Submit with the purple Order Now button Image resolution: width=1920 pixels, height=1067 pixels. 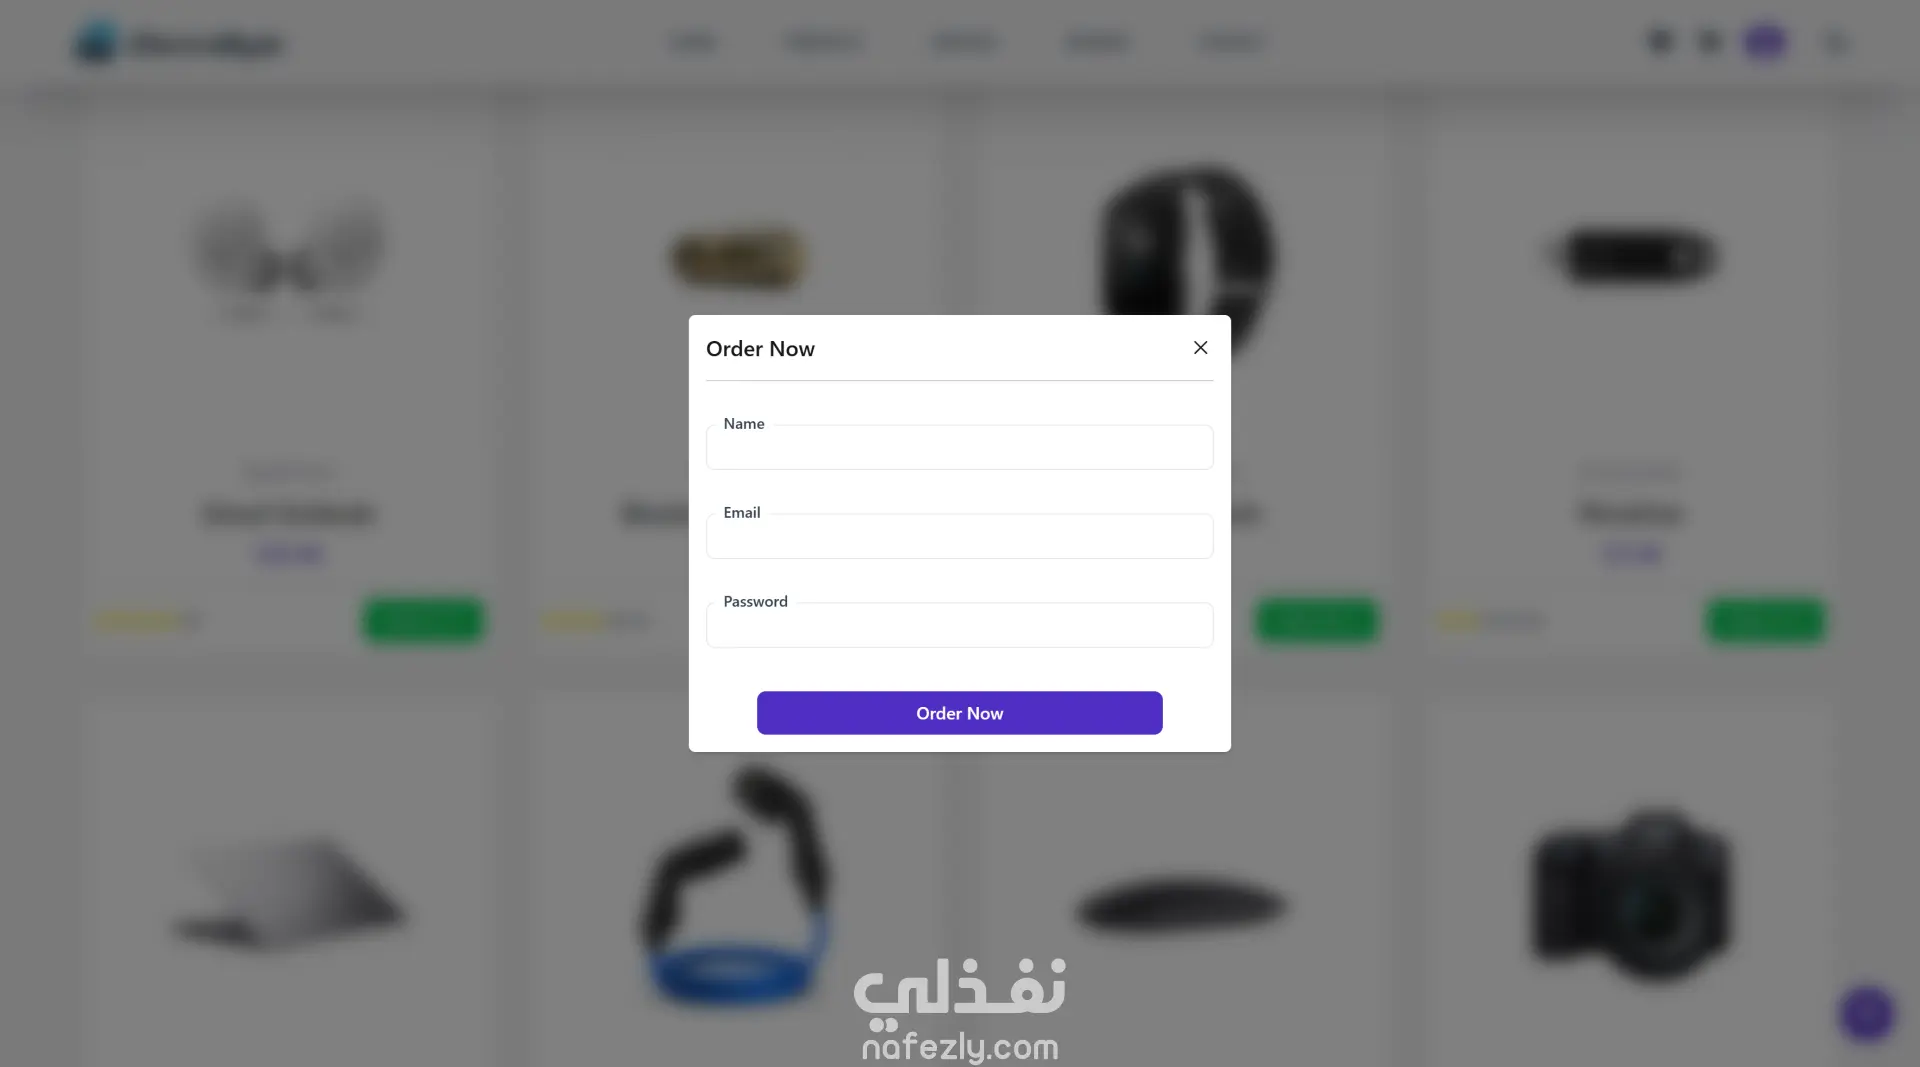point(959,713)
